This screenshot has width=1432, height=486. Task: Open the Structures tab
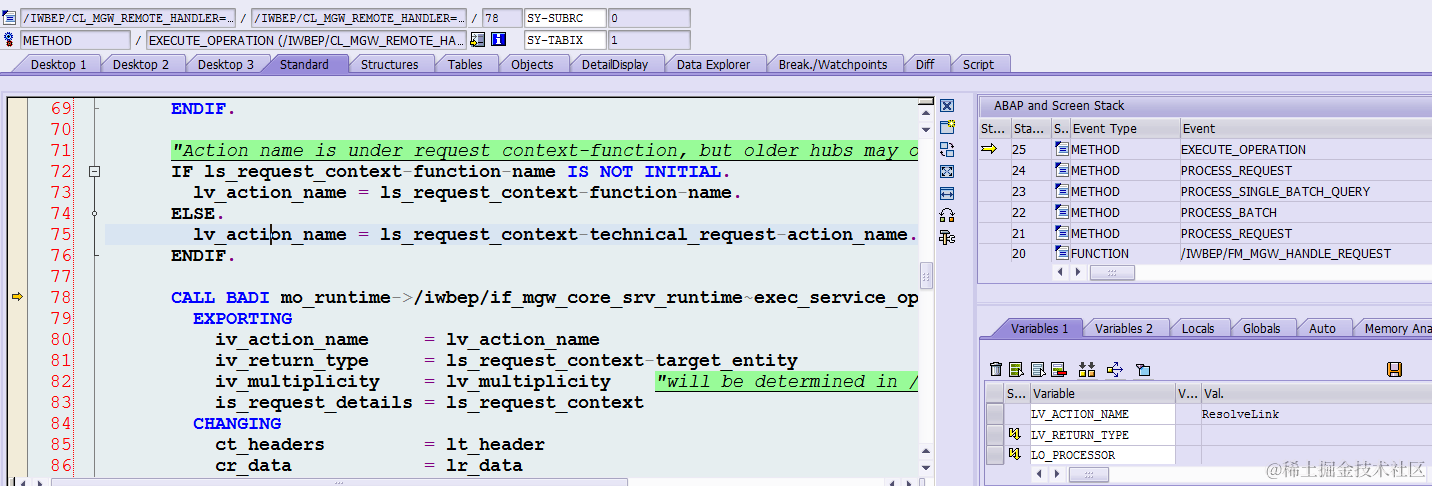389,64
